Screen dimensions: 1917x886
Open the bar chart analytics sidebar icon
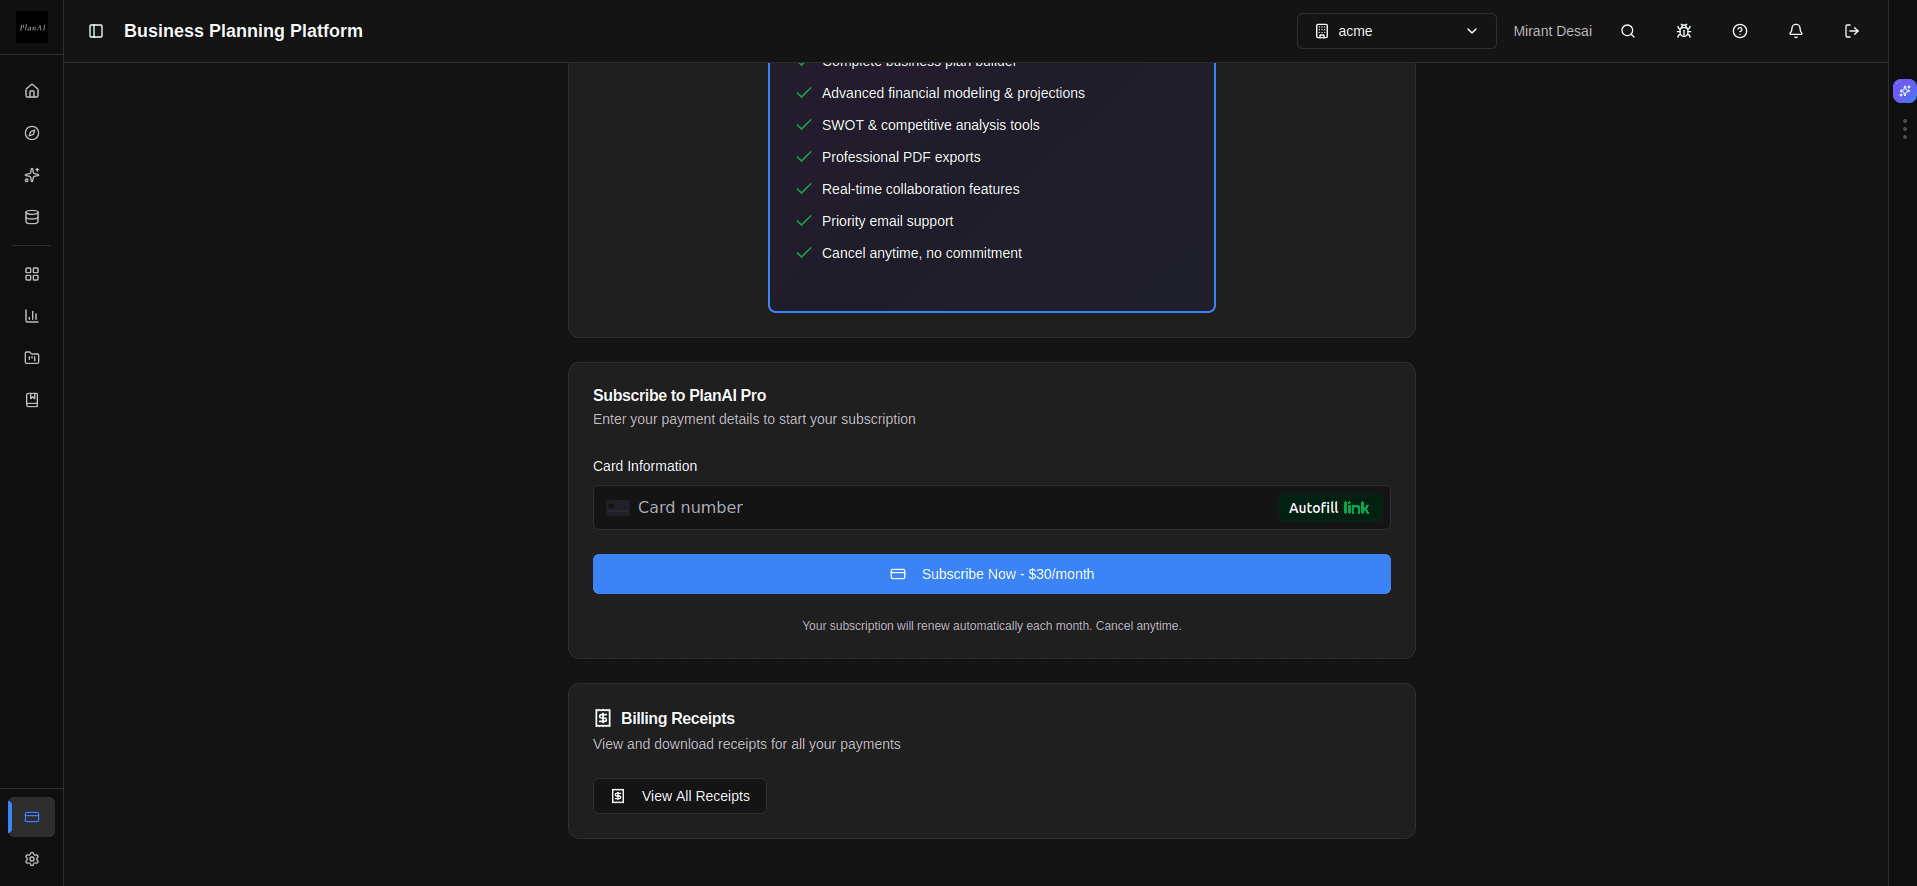tap(32, 316)
